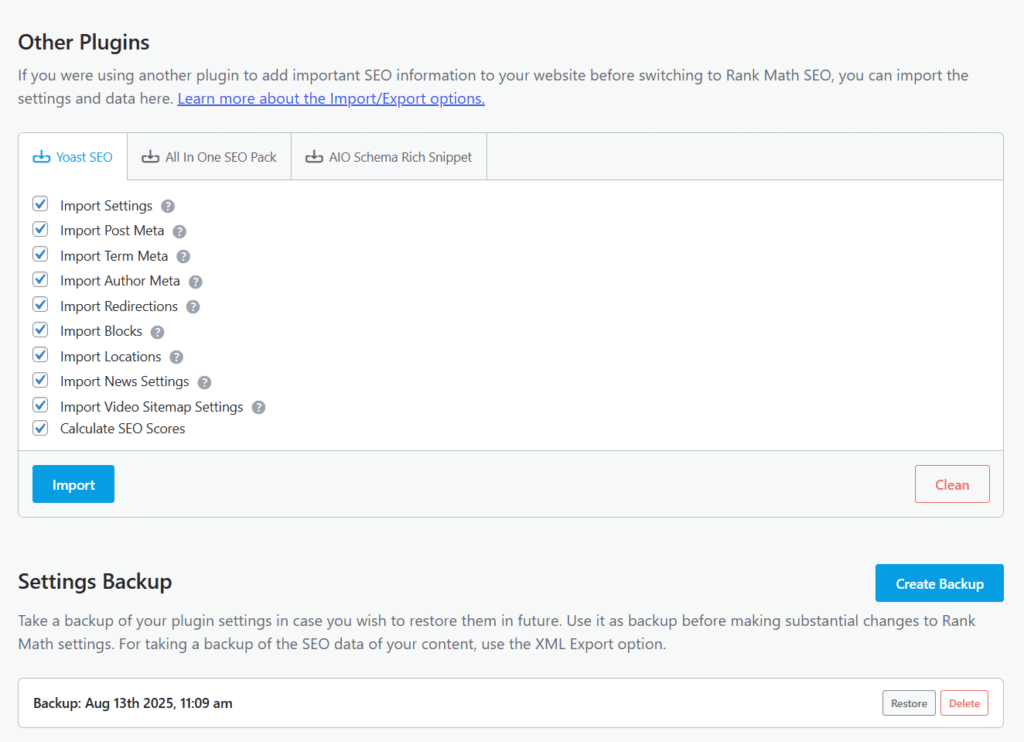This screenshot has height=742, width=1024.
Task: Uncheck the Import Post Meta checkbox
Action: (40, 229)
